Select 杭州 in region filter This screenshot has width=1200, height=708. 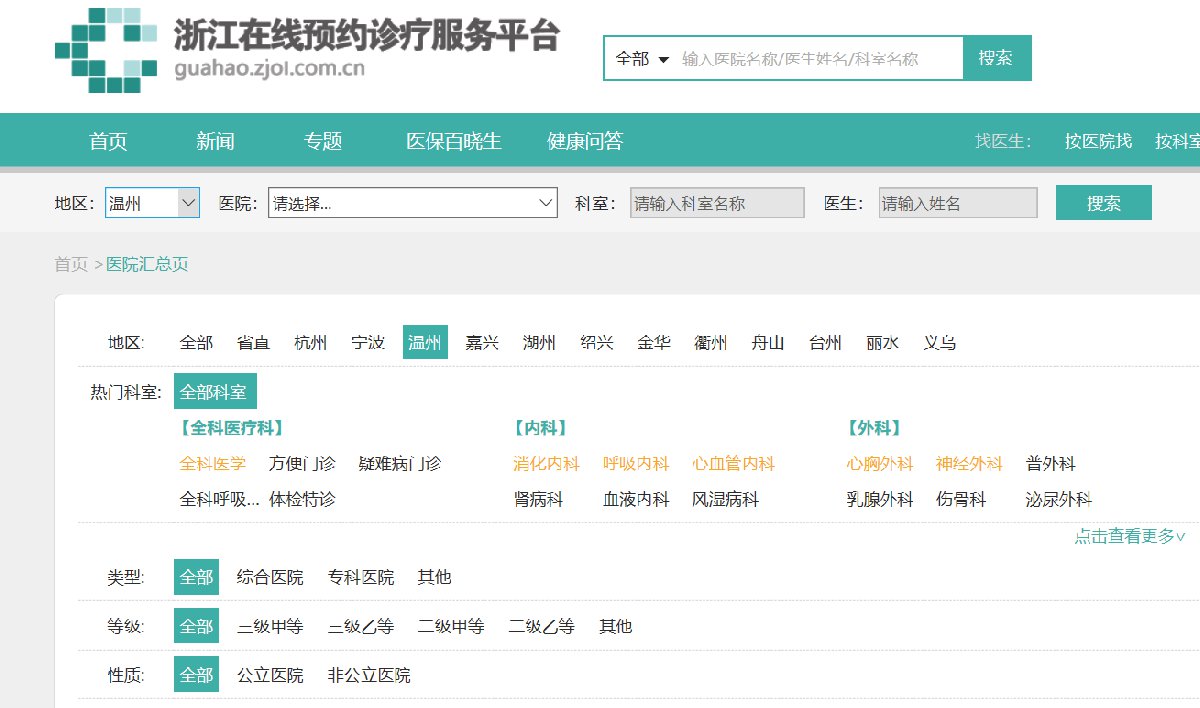[310, 343]
